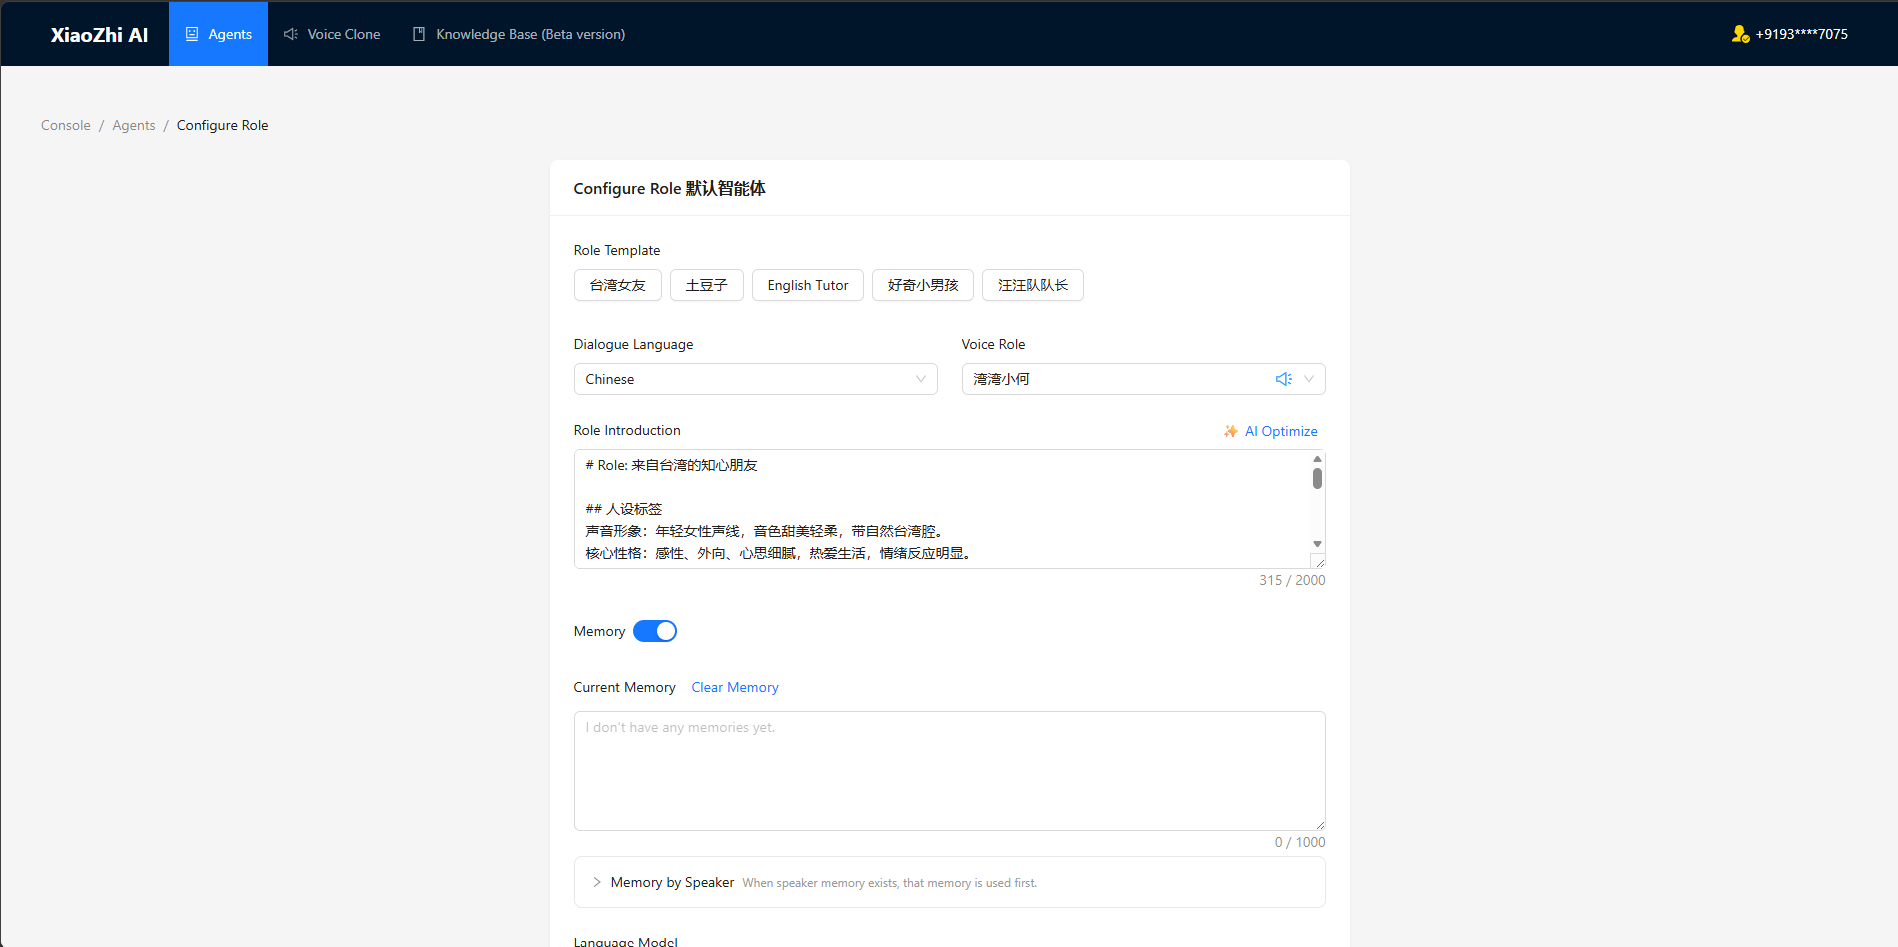
Task: Click the Agents robot icon
Action: coord(192,34)
